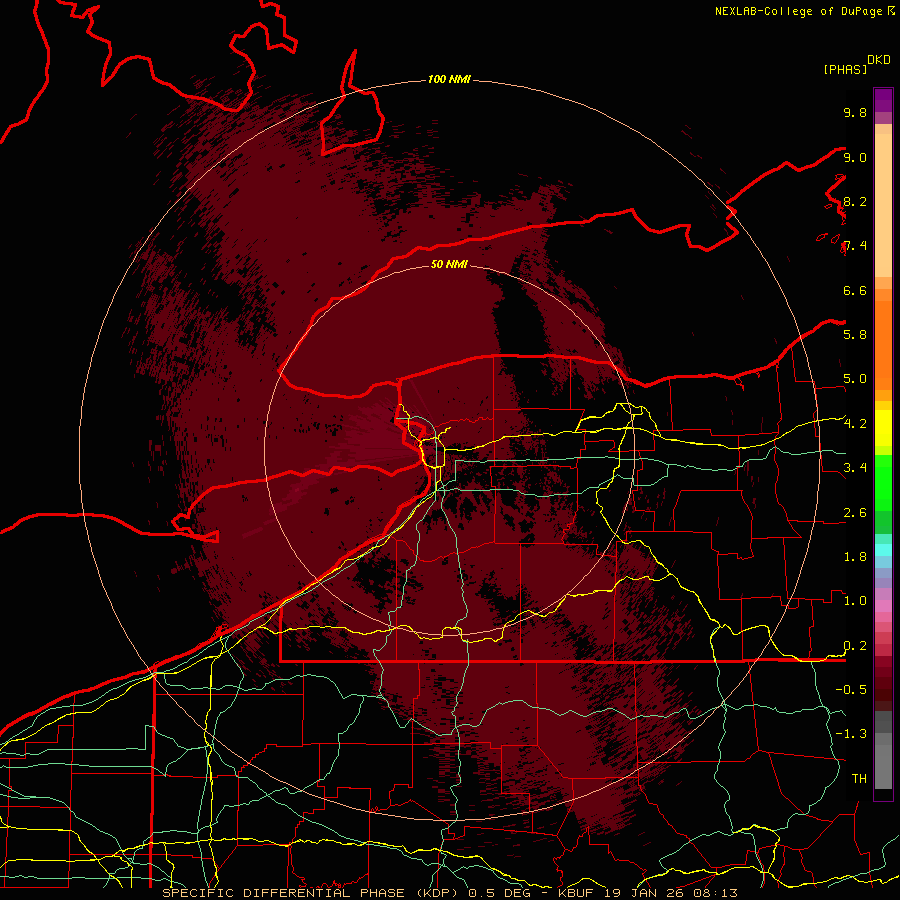
Task: Click the bright green segment of the color bar
Action: tap(883, 482)
